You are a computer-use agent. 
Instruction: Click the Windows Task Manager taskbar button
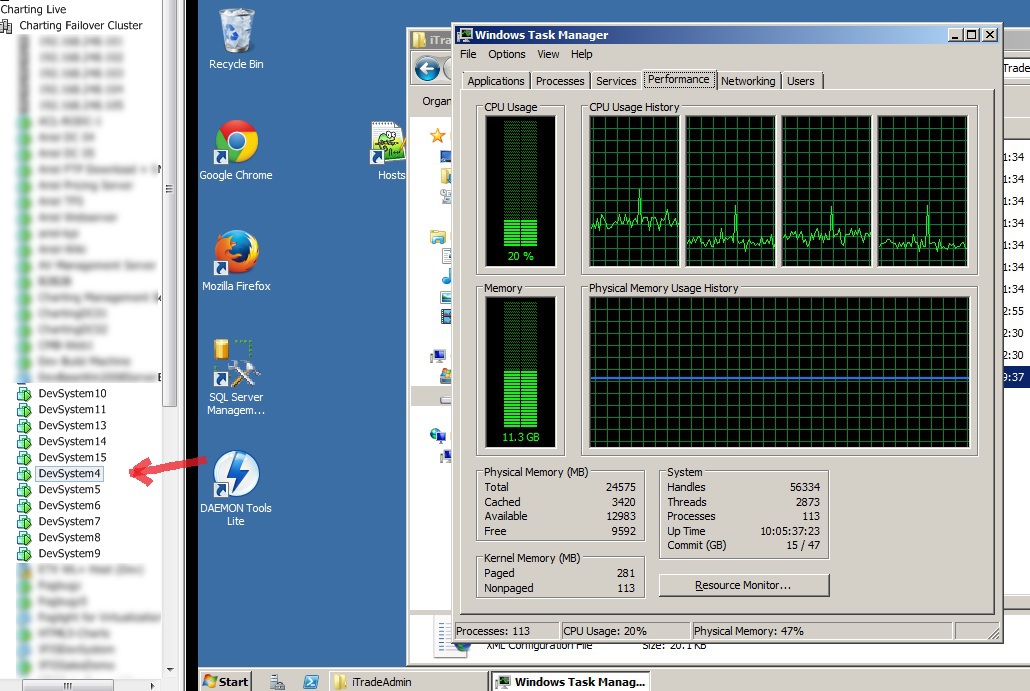coord(570,682)
